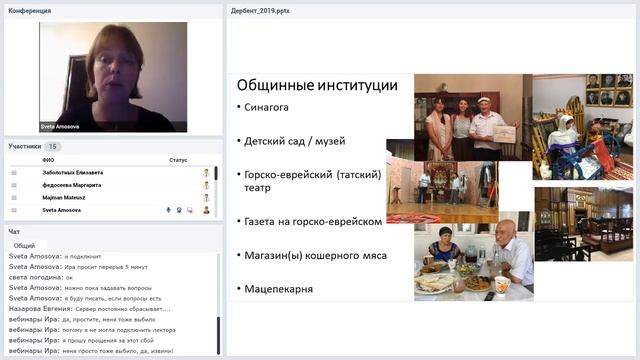Screen dimensions: 640x360
Task: Click the gray square beside Заболотных Елизавета
Action: [x=14, y=173]
